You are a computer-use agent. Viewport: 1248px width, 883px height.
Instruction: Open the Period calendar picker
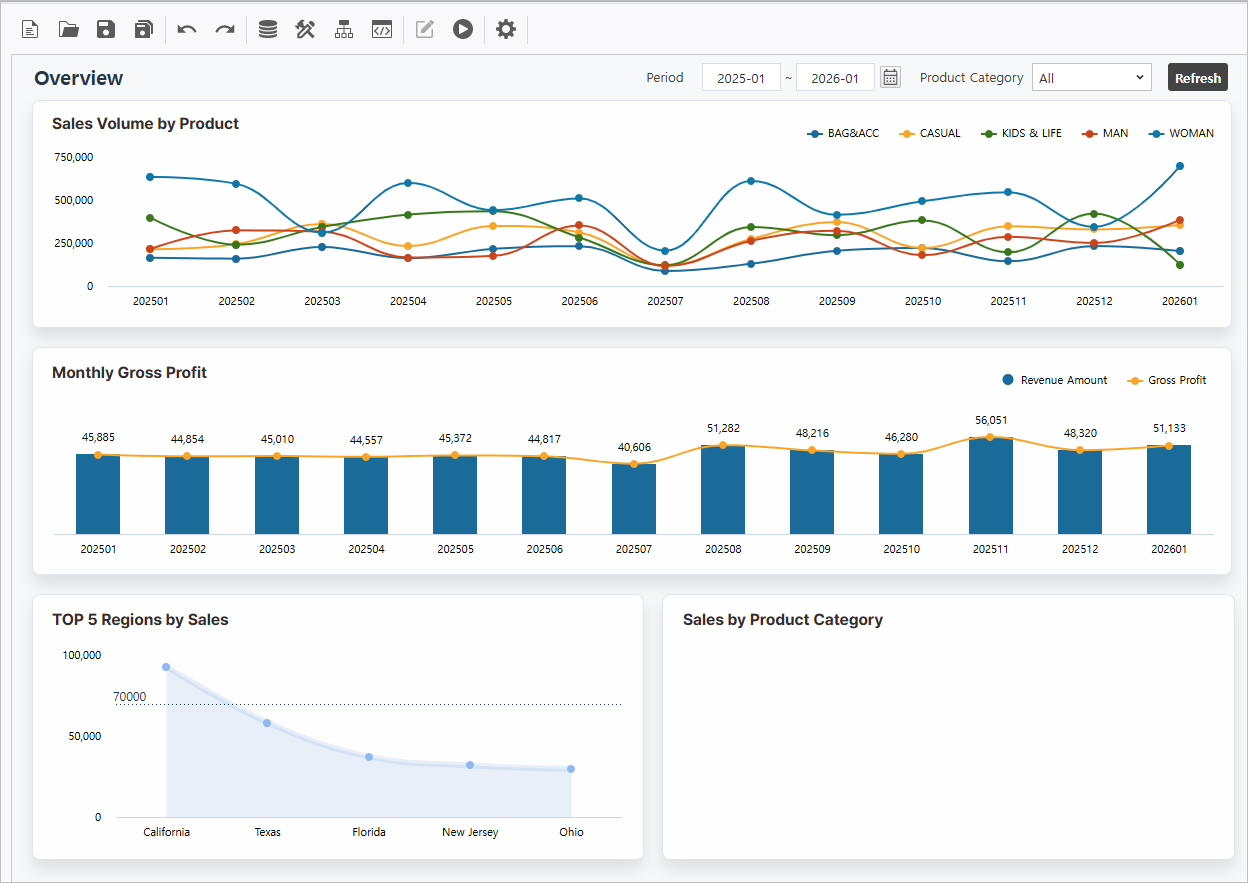tap(890, 77)
